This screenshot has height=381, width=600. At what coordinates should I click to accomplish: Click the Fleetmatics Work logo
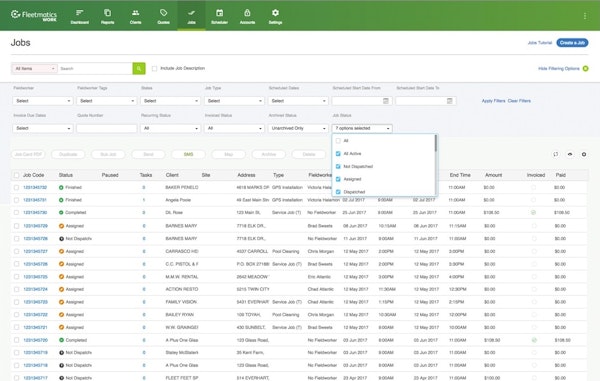coord(34,15)
